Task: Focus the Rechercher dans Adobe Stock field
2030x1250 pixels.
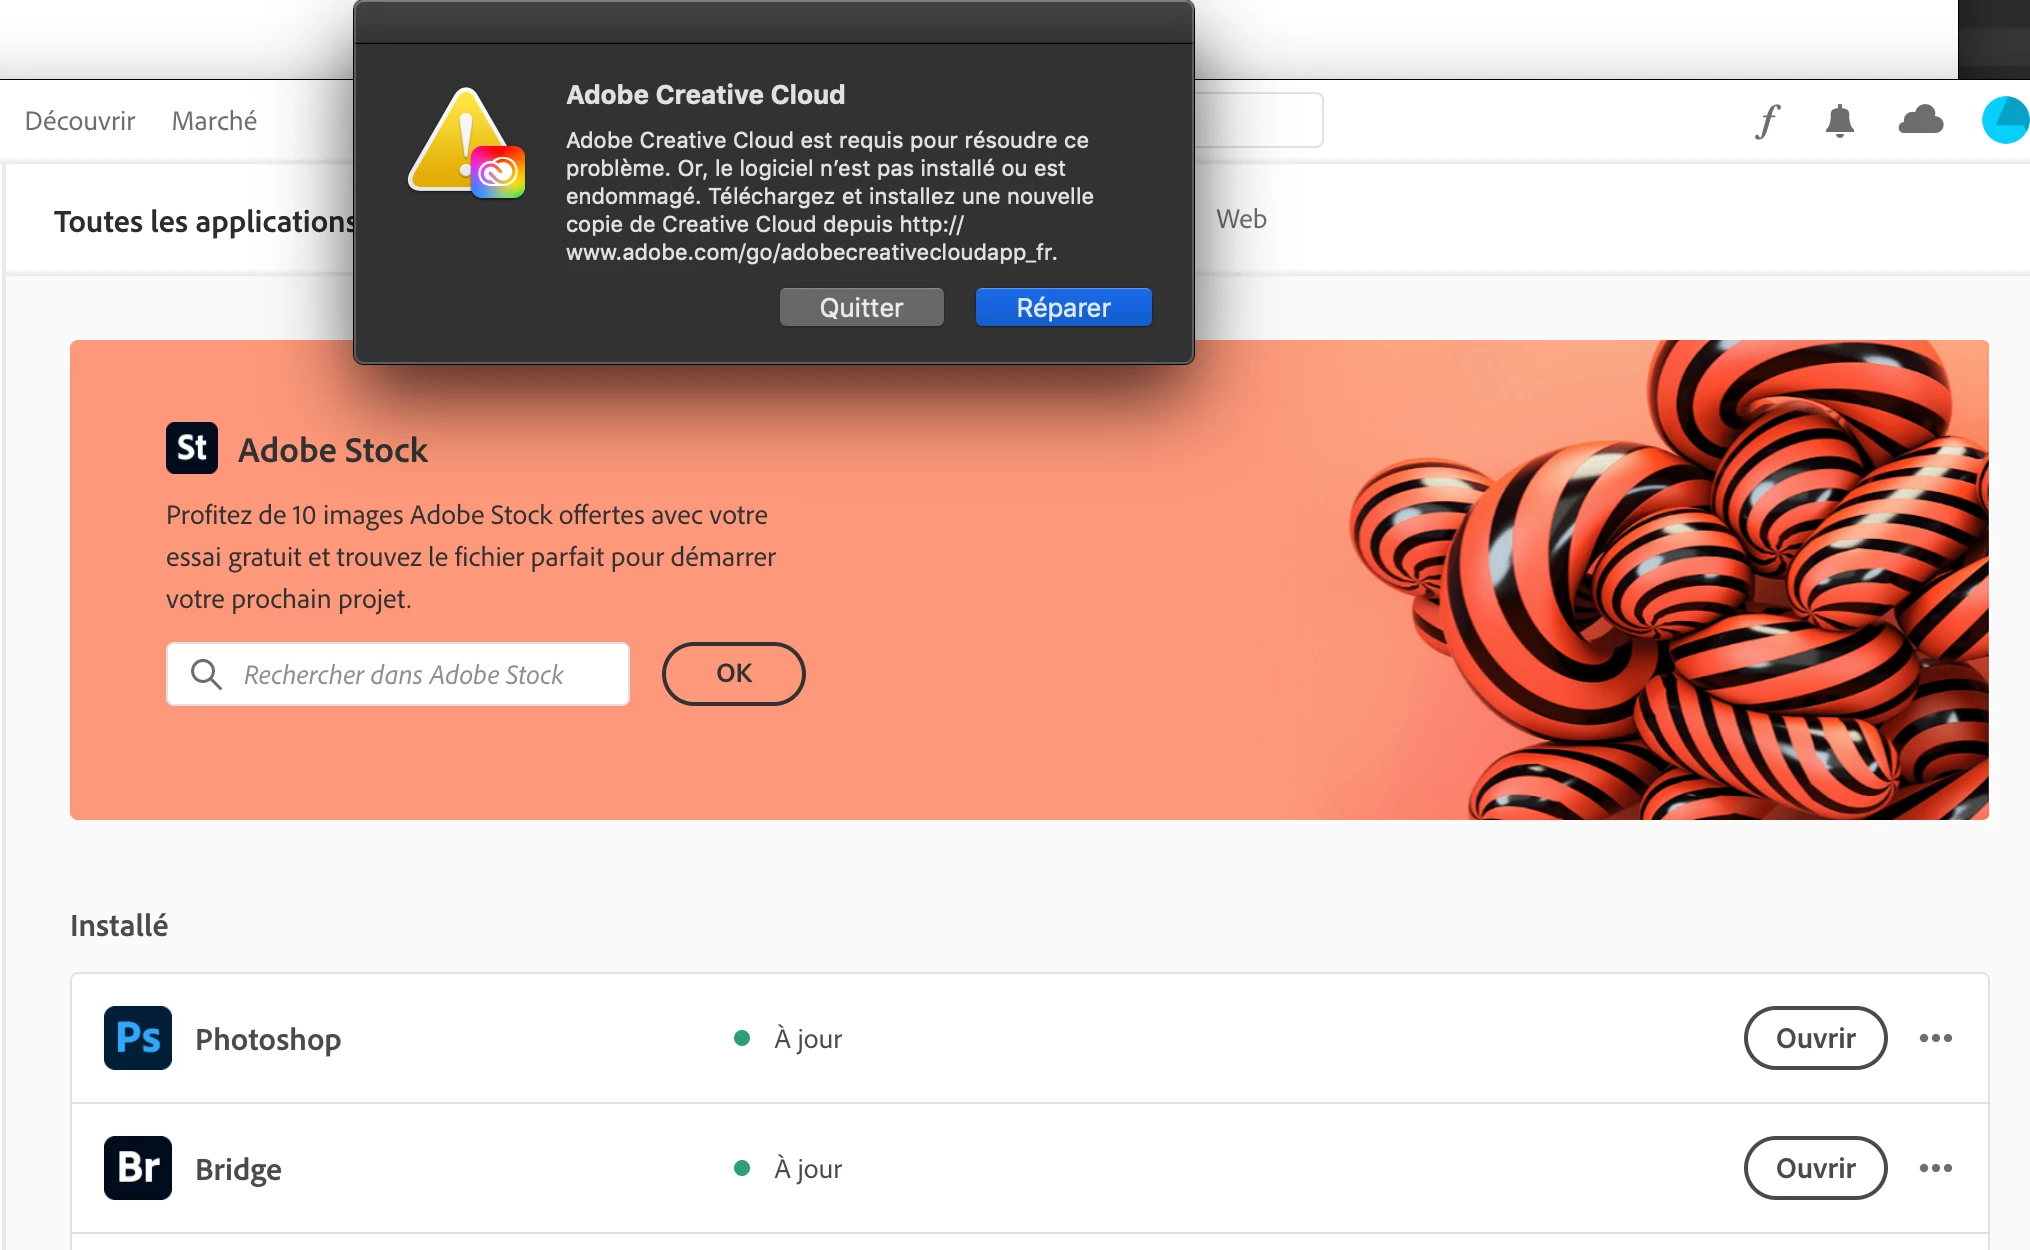Action: 420,674
